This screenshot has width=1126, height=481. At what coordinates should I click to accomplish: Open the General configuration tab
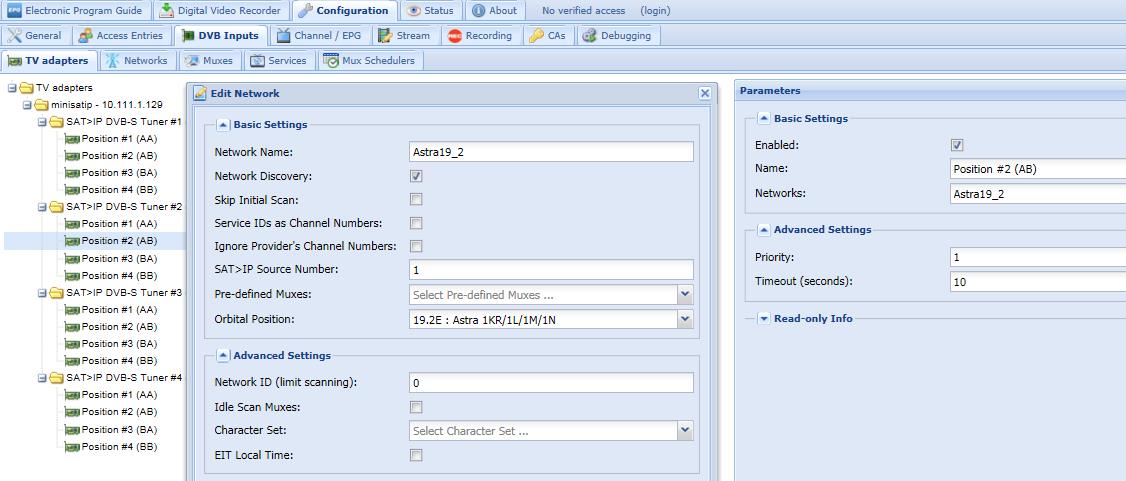tap(36, 35)
